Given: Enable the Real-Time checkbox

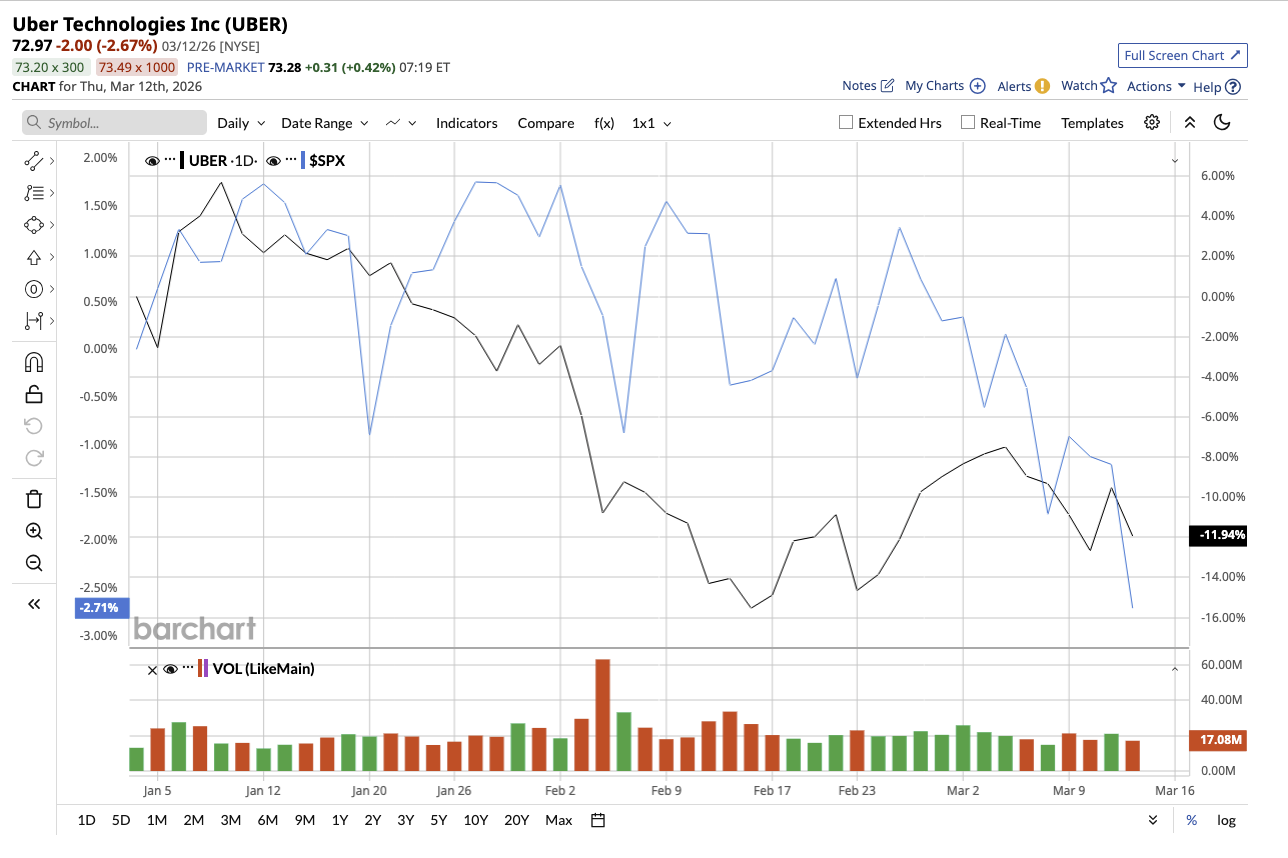Looking at the screenshot, I should [967, 122].
